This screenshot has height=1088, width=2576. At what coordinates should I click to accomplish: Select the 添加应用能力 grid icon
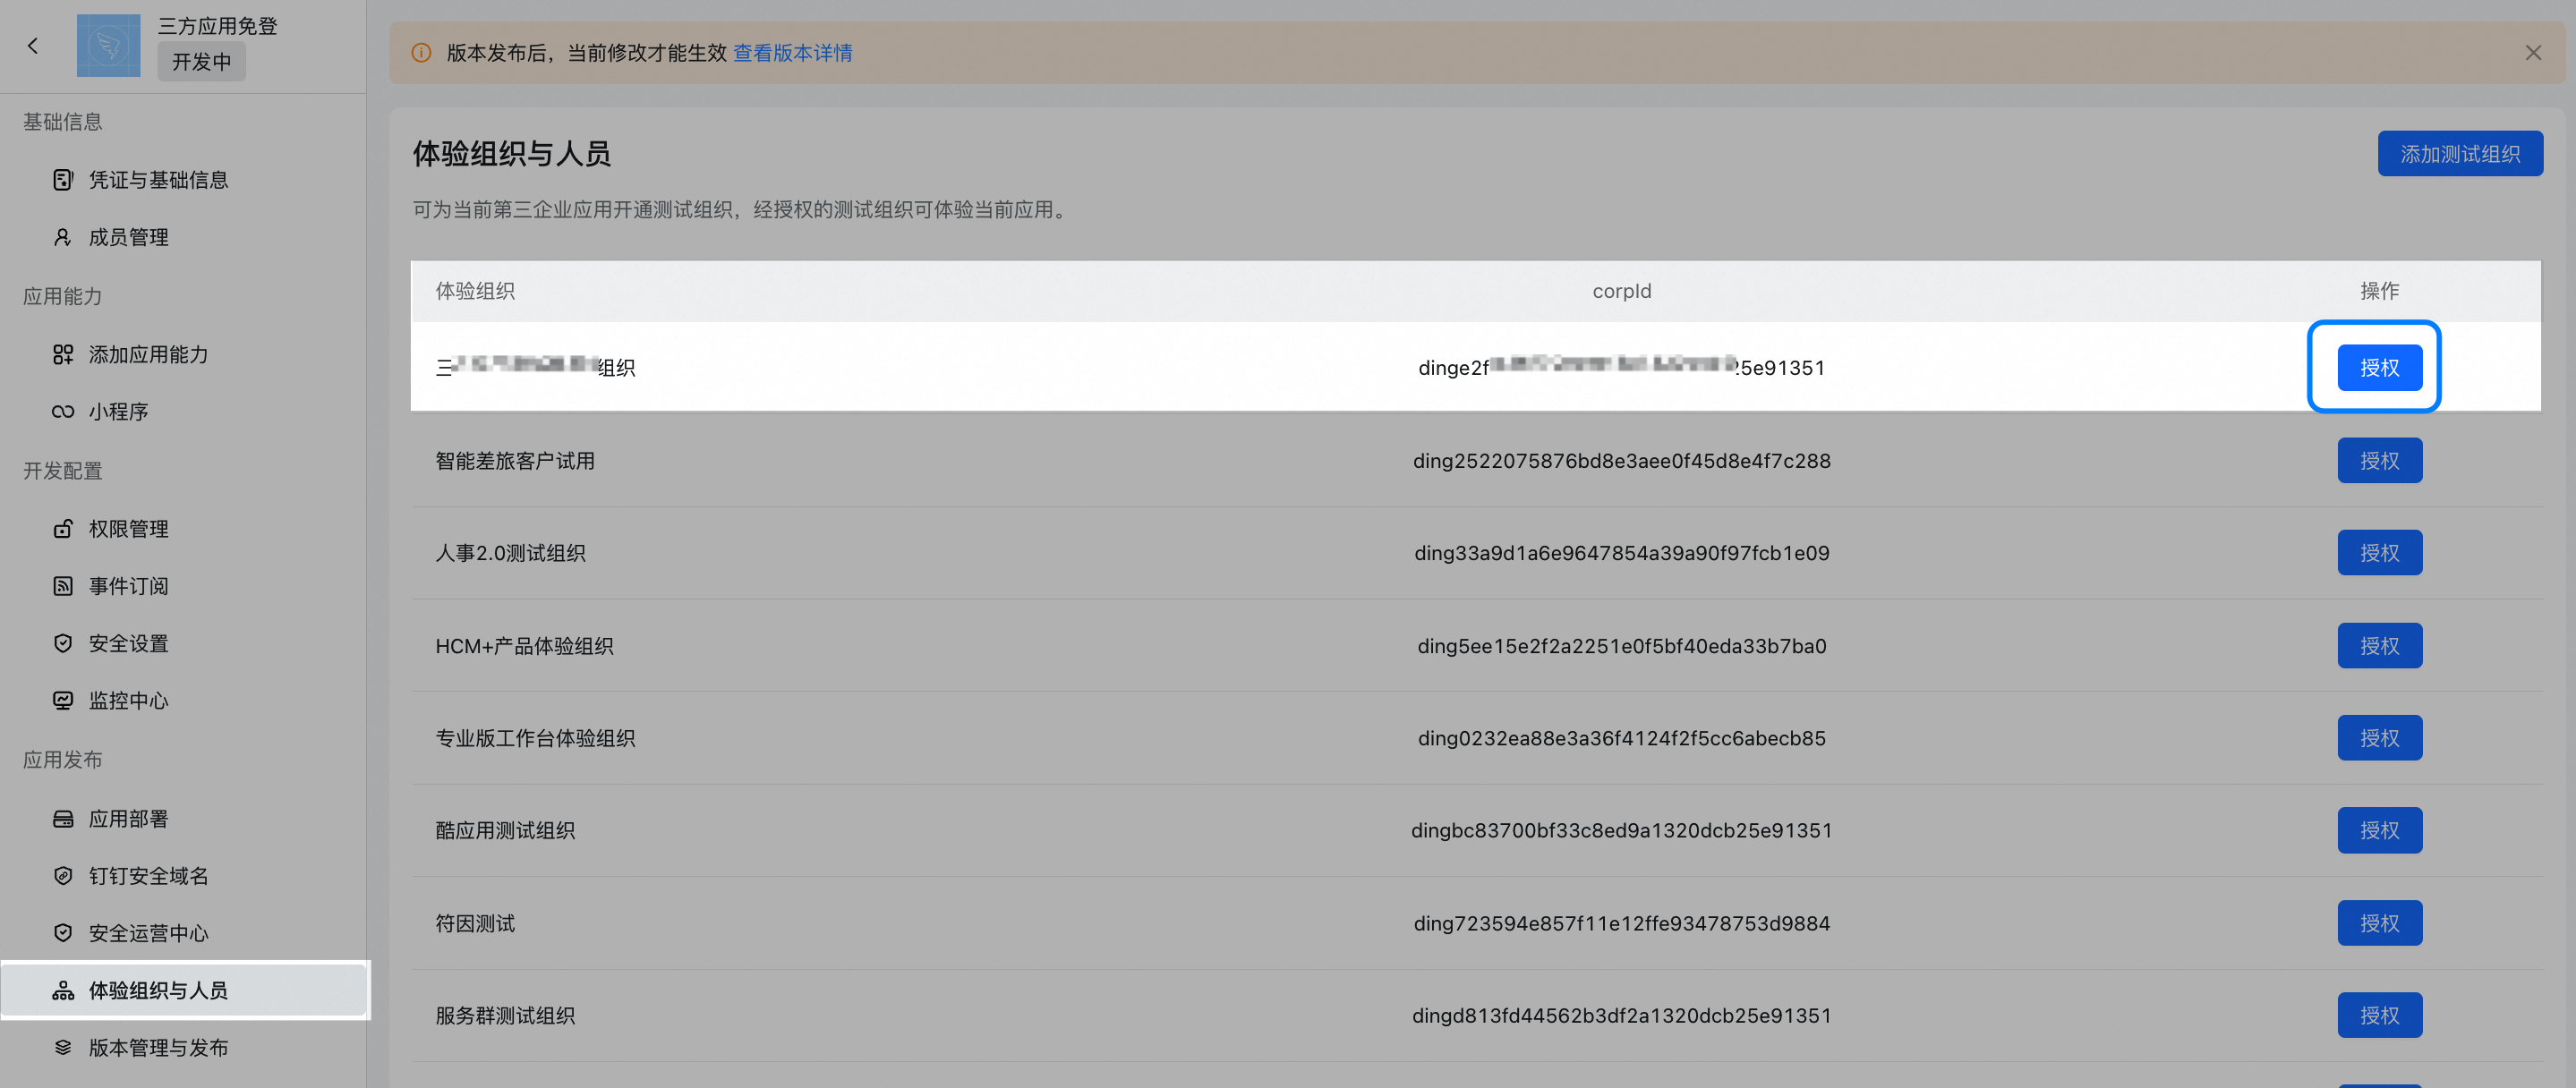(63, 354)
